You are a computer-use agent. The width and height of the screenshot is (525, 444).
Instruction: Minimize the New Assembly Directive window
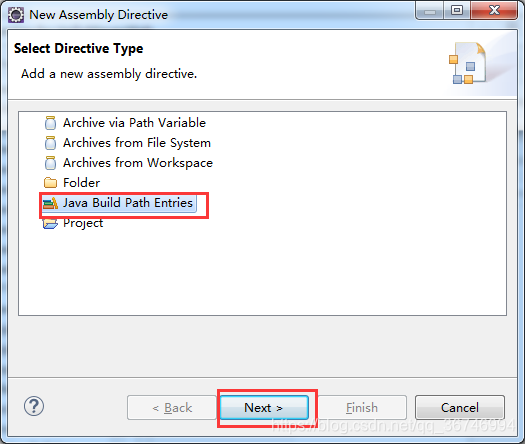430,10
